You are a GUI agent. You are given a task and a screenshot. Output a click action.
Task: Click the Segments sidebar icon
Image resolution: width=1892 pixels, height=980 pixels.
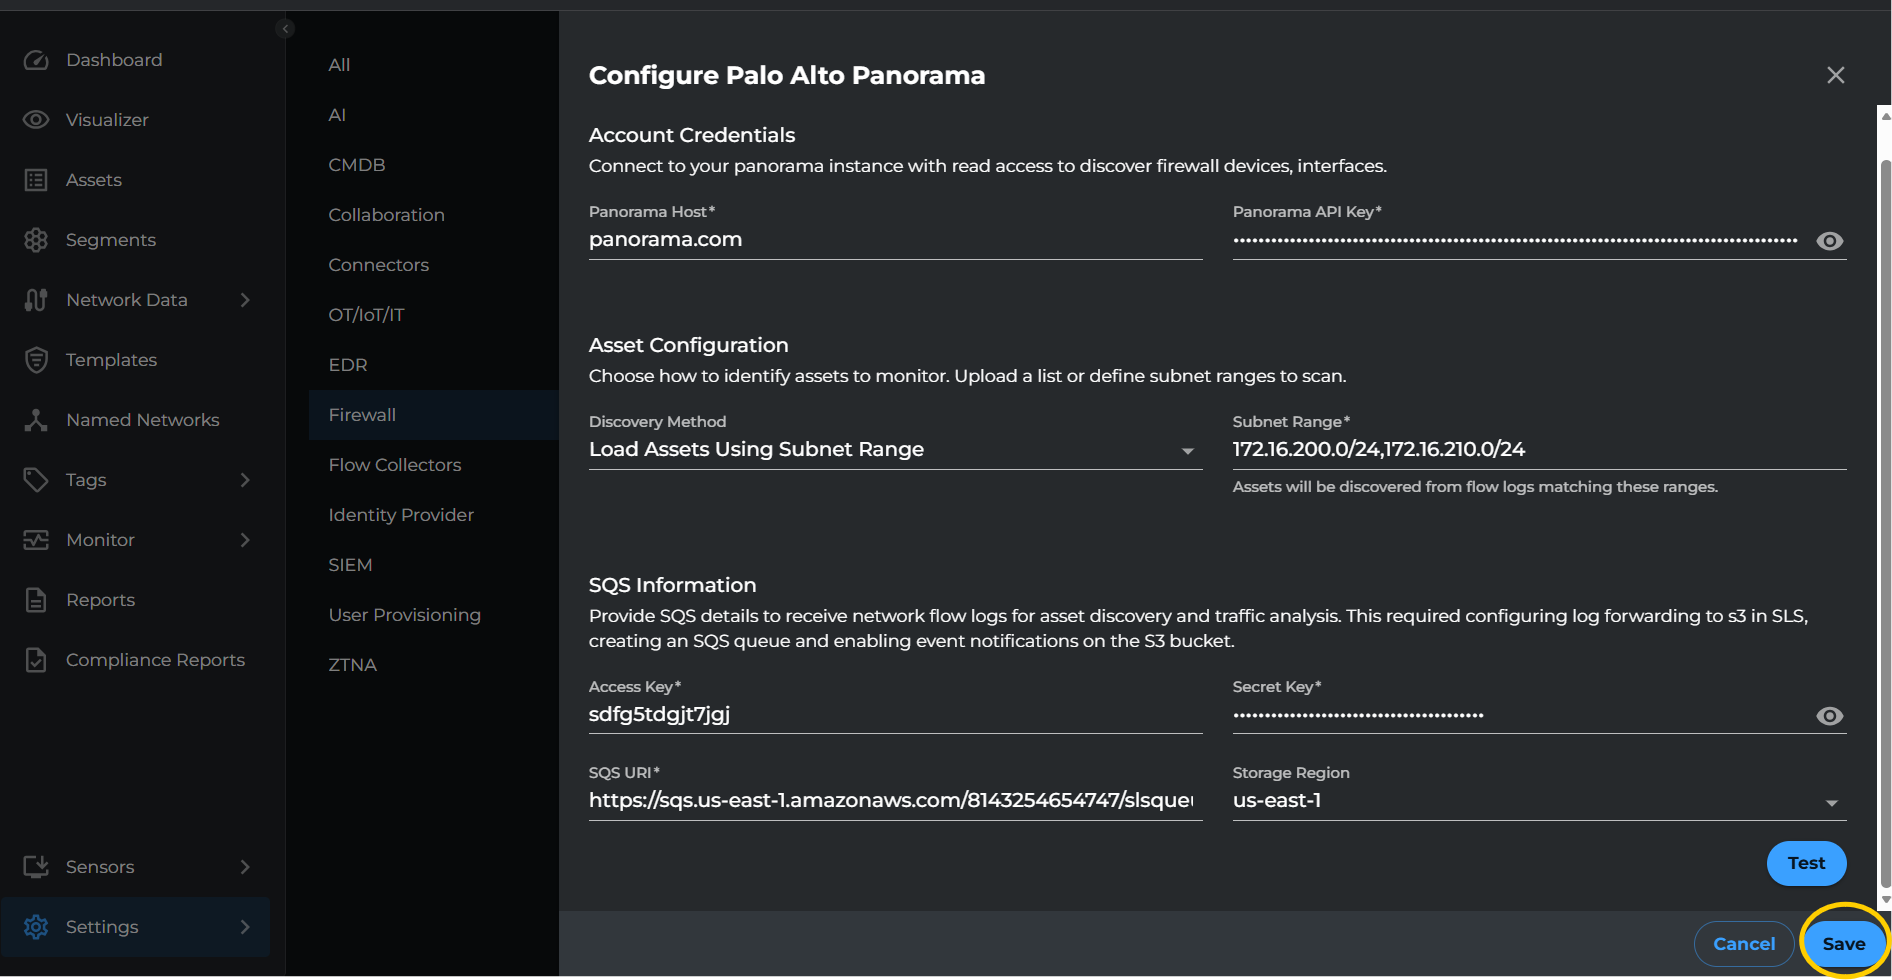click(x=36, y=239)
